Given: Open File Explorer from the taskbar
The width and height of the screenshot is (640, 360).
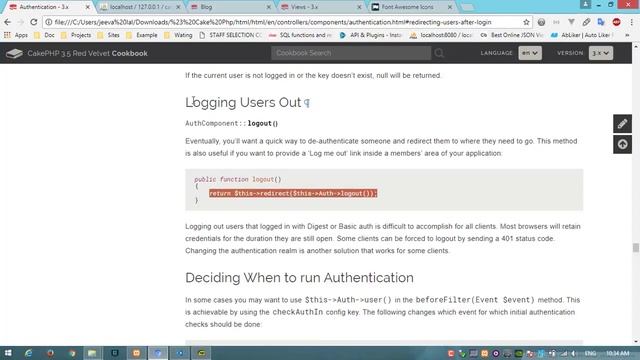Looking at the screenshot, I should coord(93,353).
